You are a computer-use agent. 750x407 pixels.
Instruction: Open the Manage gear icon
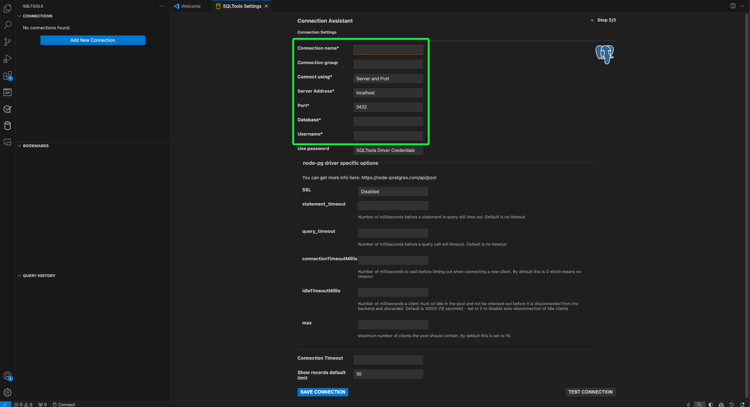tap(7, 393)
